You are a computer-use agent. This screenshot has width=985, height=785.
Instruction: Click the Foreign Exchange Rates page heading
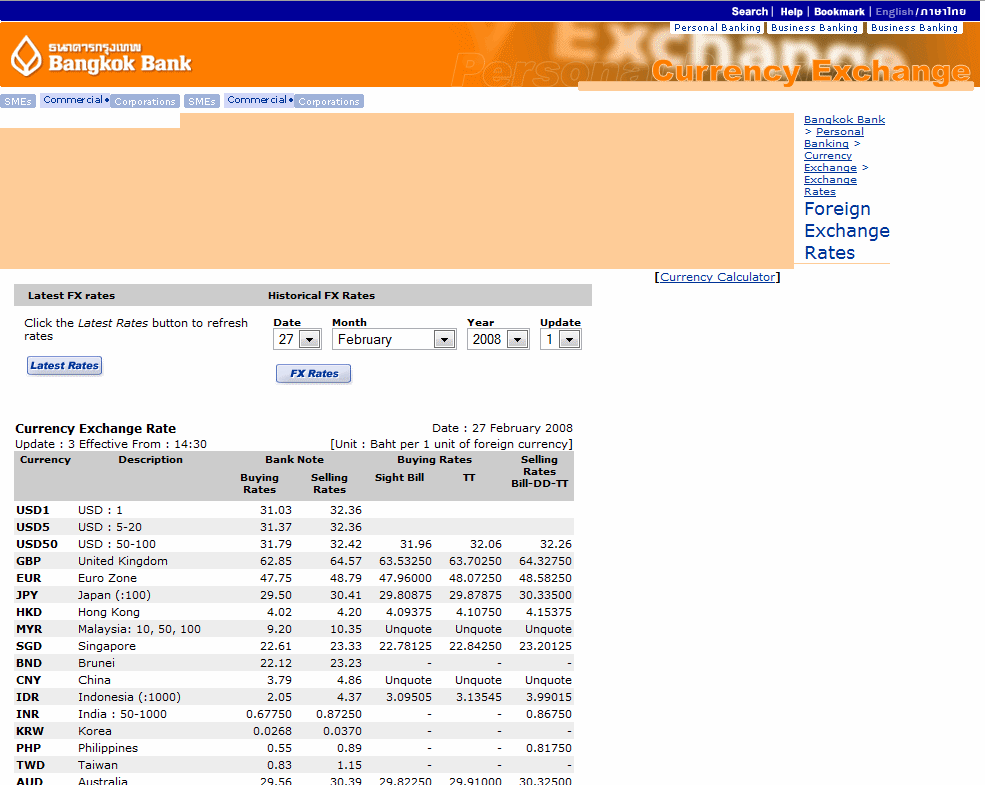[847, 230]
